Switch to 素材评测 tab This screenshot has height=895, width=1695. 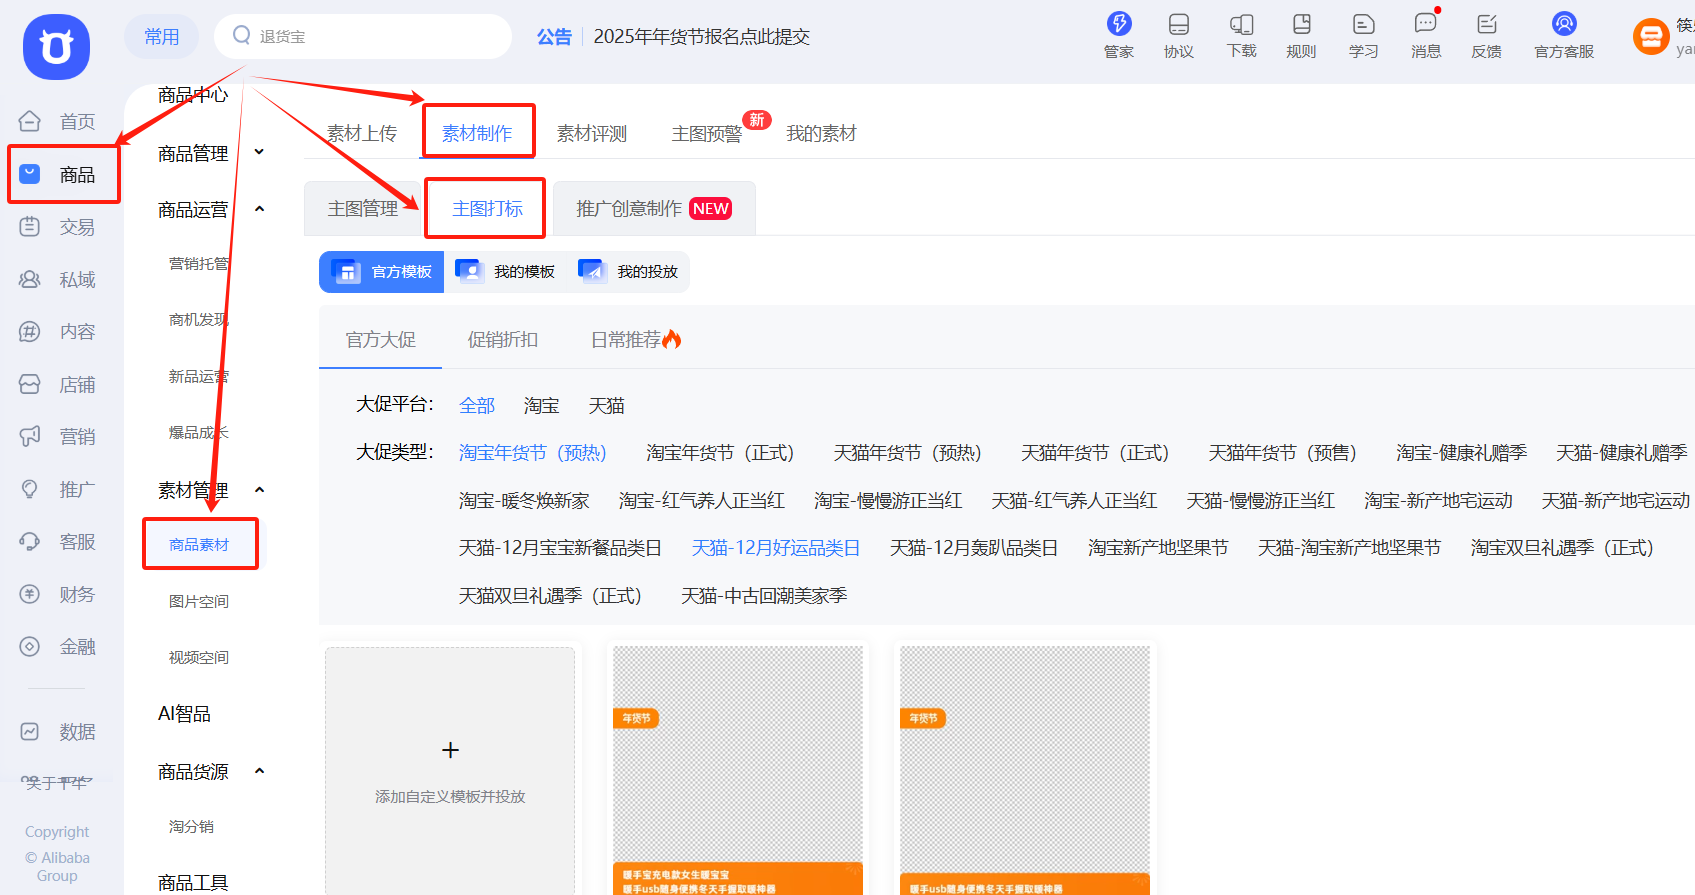[592, 134]
